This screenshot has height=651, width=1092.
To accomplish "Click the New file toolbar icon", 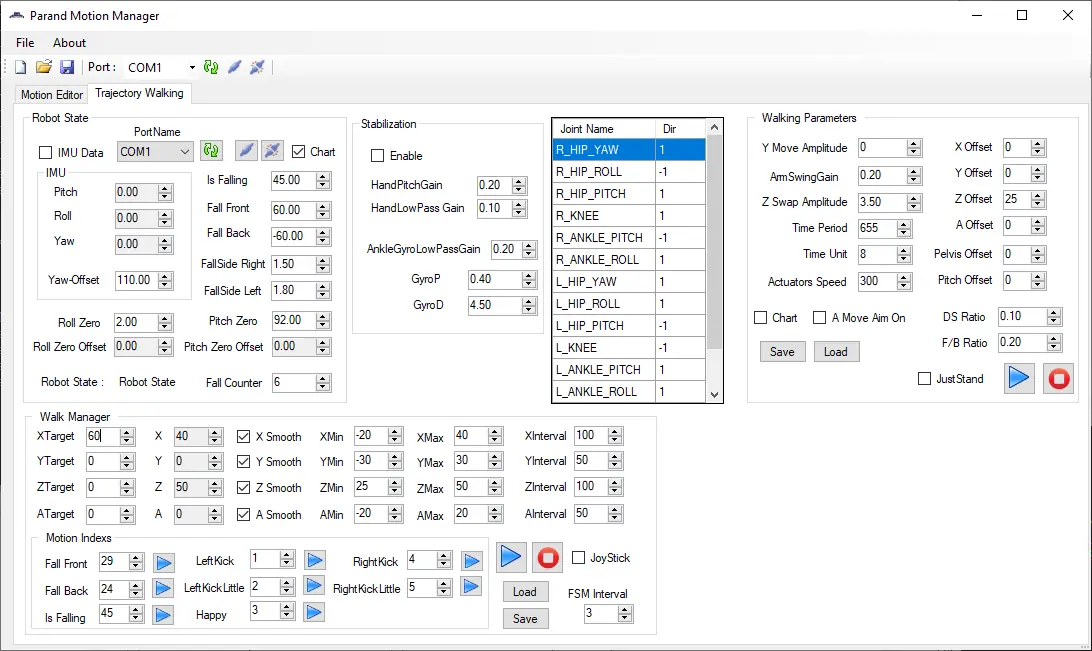I will click(x=21, y=67).
